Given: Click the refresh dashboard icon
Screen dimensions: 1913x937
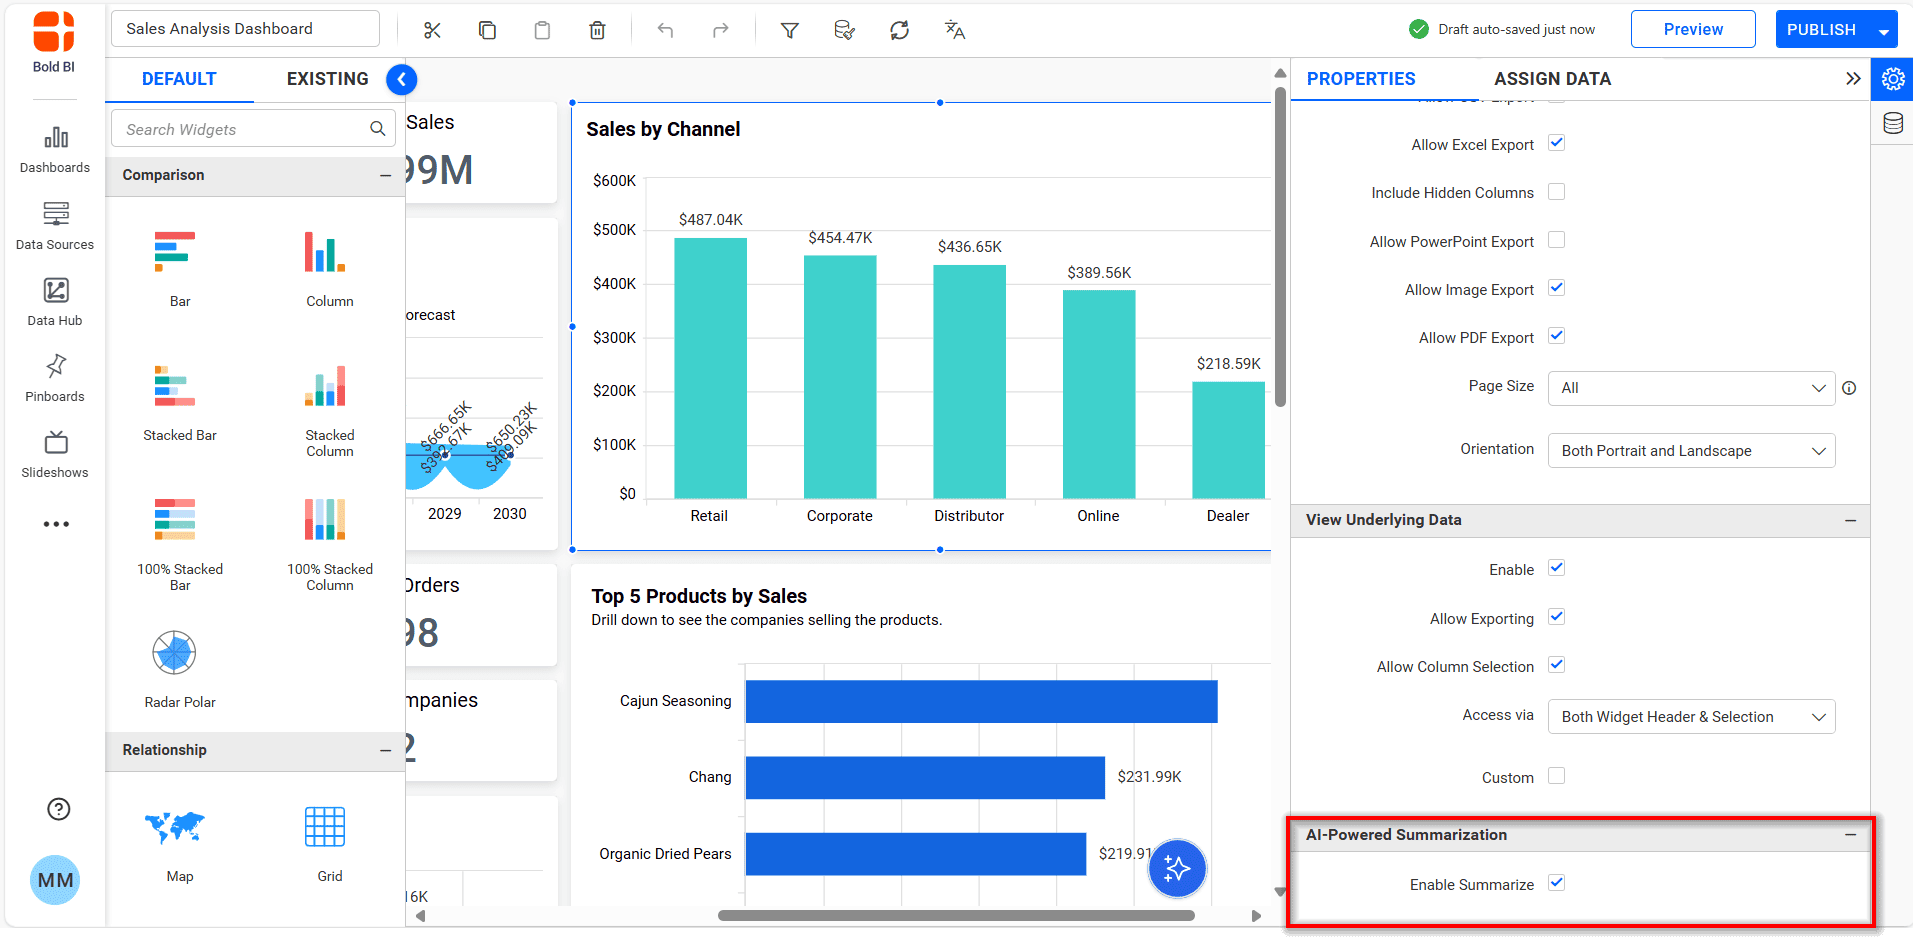Looking at the screenshot, I should pyautogui.click(x=899, y=30).
